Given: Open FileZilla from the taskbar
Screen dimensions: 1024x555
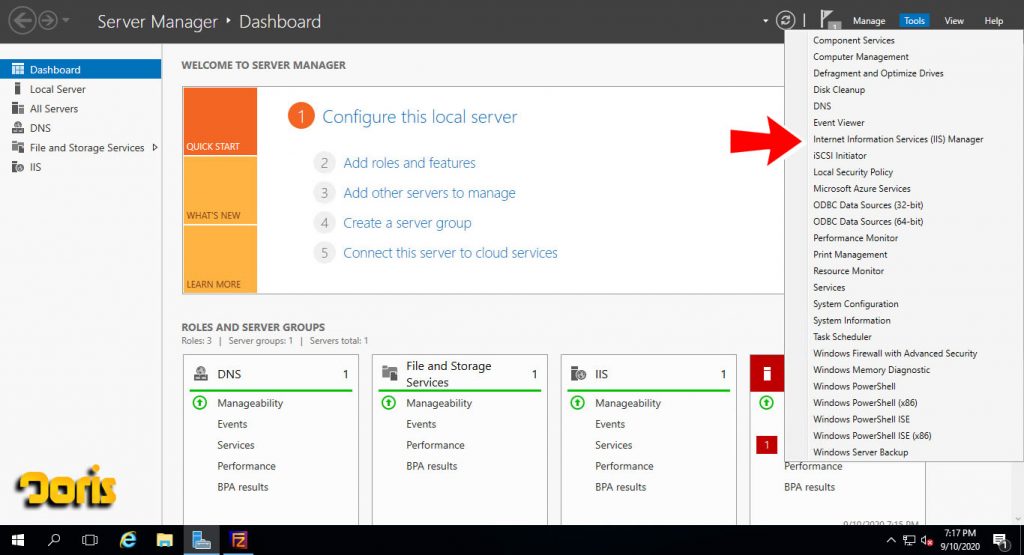Looking at the screenshot, I should tap(238, 540).
